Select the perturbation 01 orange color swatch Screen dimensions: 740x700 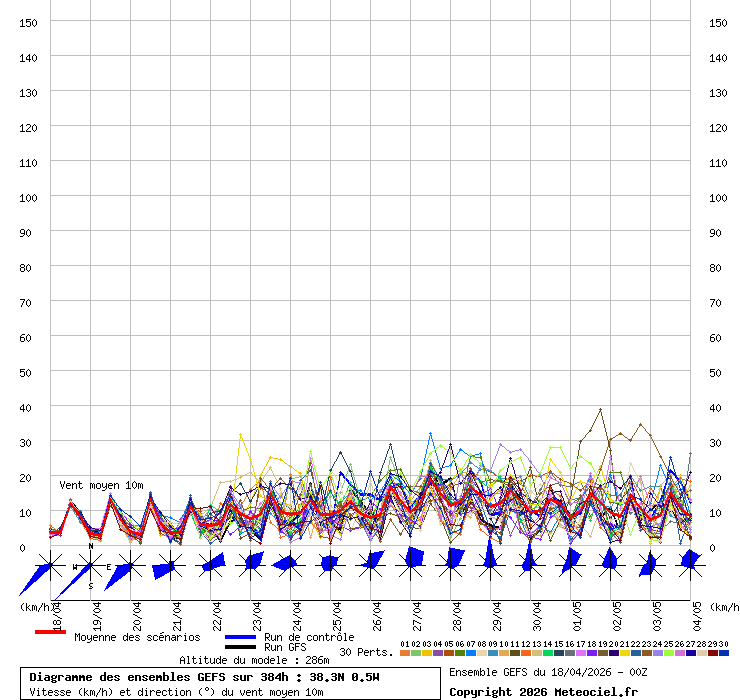(x=405, y=653)
